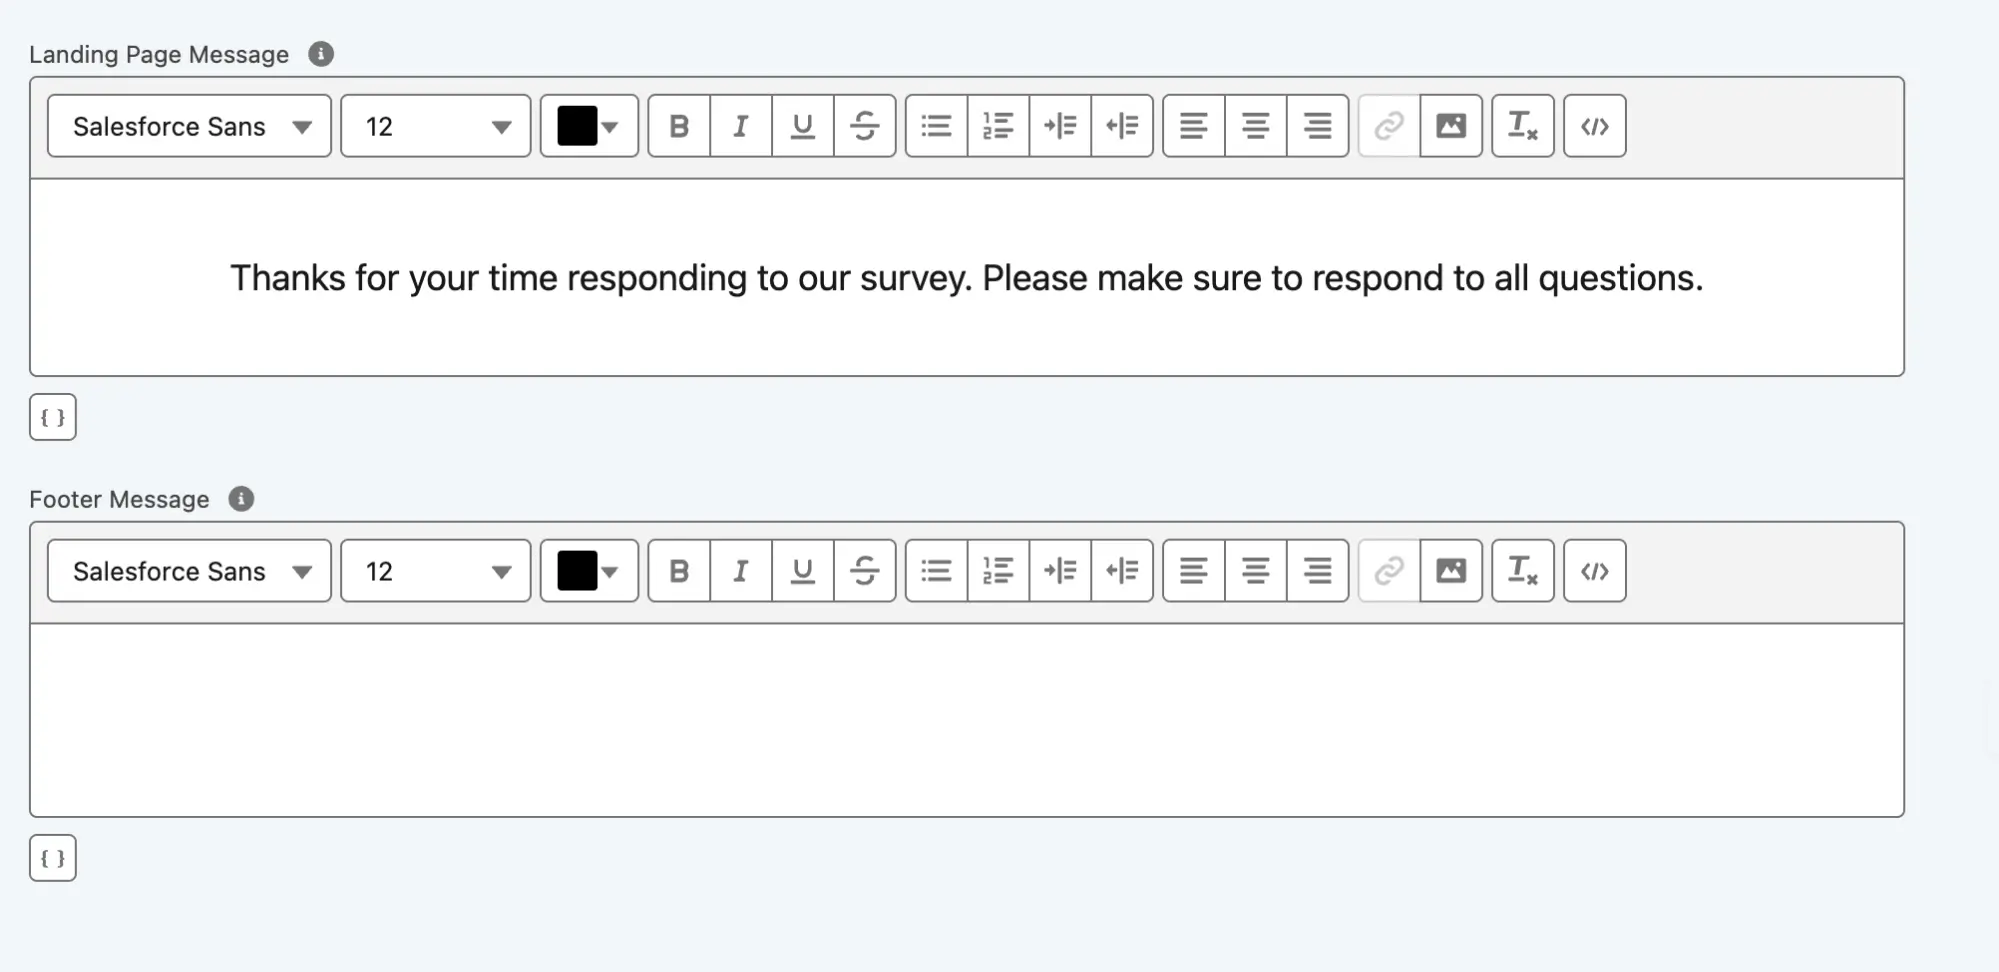
Task: Right align text in Landing Page Message
Action: 1317,126
